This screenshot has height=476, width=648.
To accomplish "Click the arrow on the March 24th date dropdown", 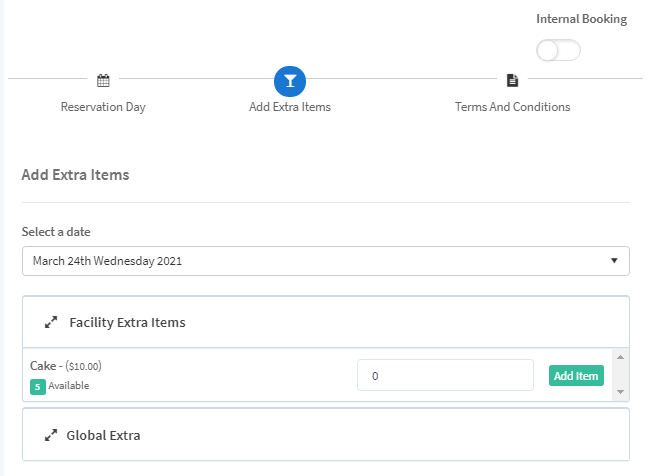I will click(614, 261).
